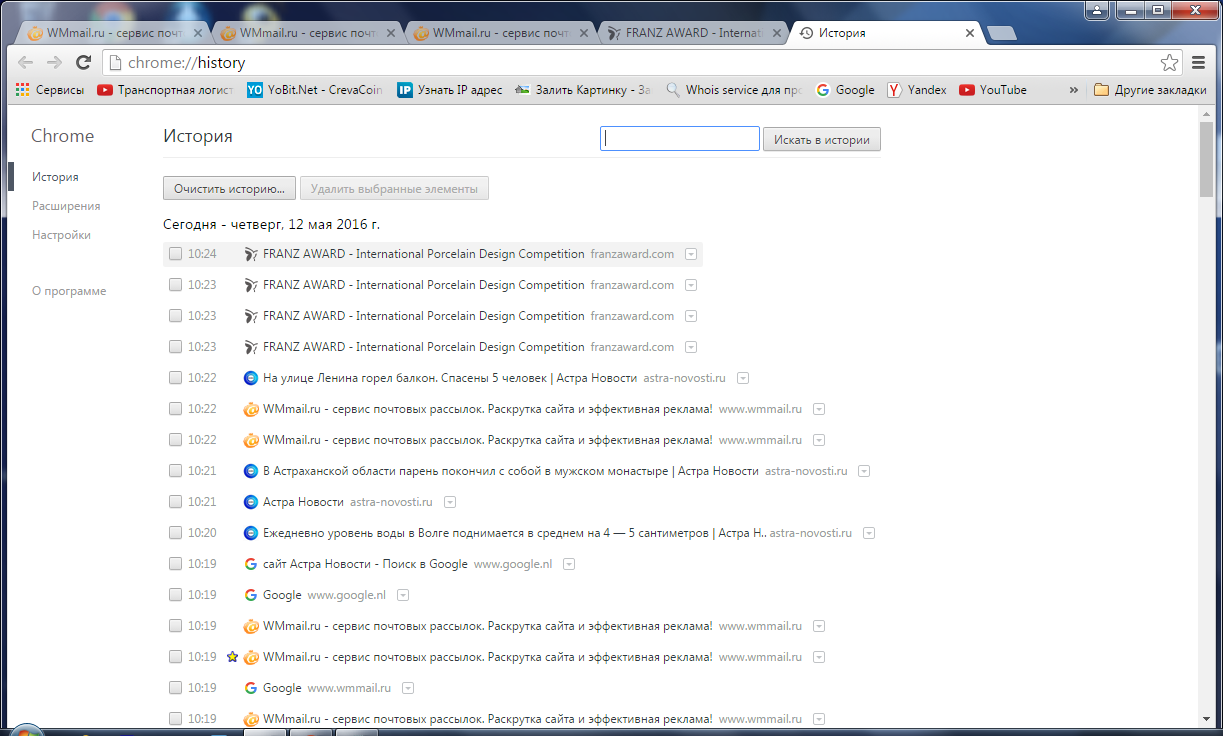Viewport: 1223px width, 736px height.
Task: Check the 10:24 FRANZ AWARD entry checkbox
Action: [x=175, y=254]
